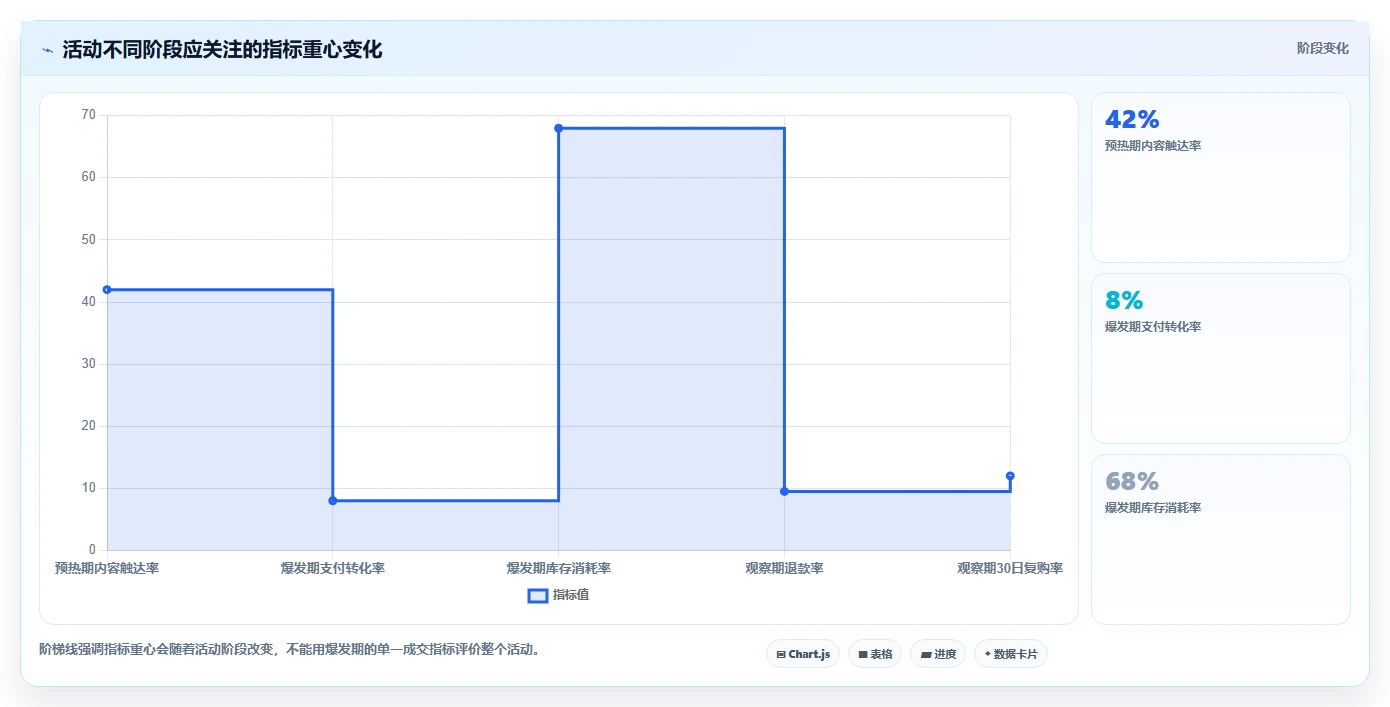Open the 42% 预热期内容触达率 card

tap(1221, 178)
